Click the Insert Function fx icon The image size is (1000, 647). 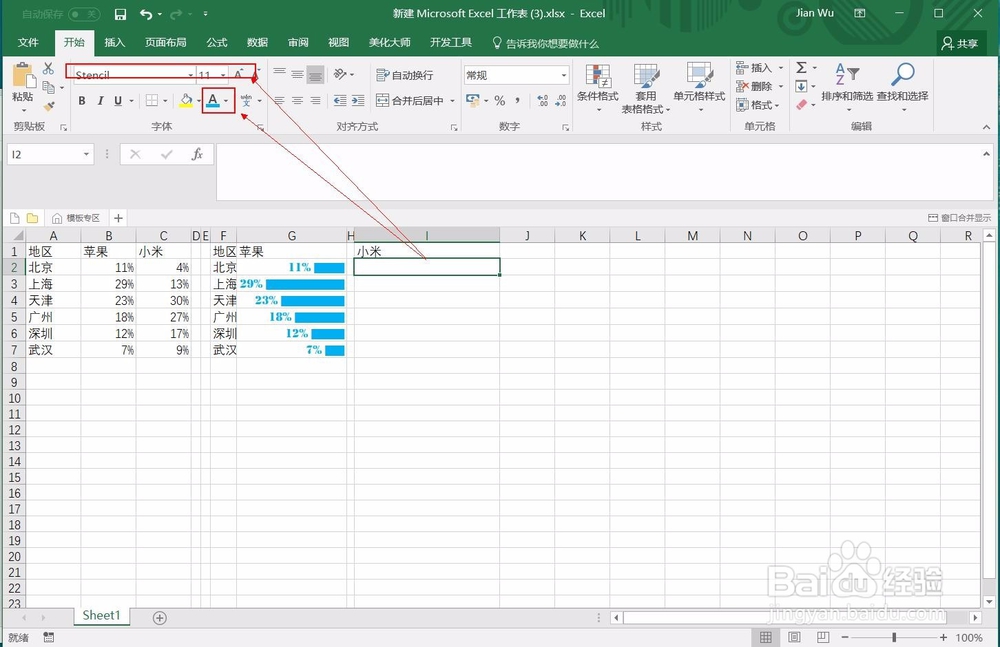(x=197, y=154)
